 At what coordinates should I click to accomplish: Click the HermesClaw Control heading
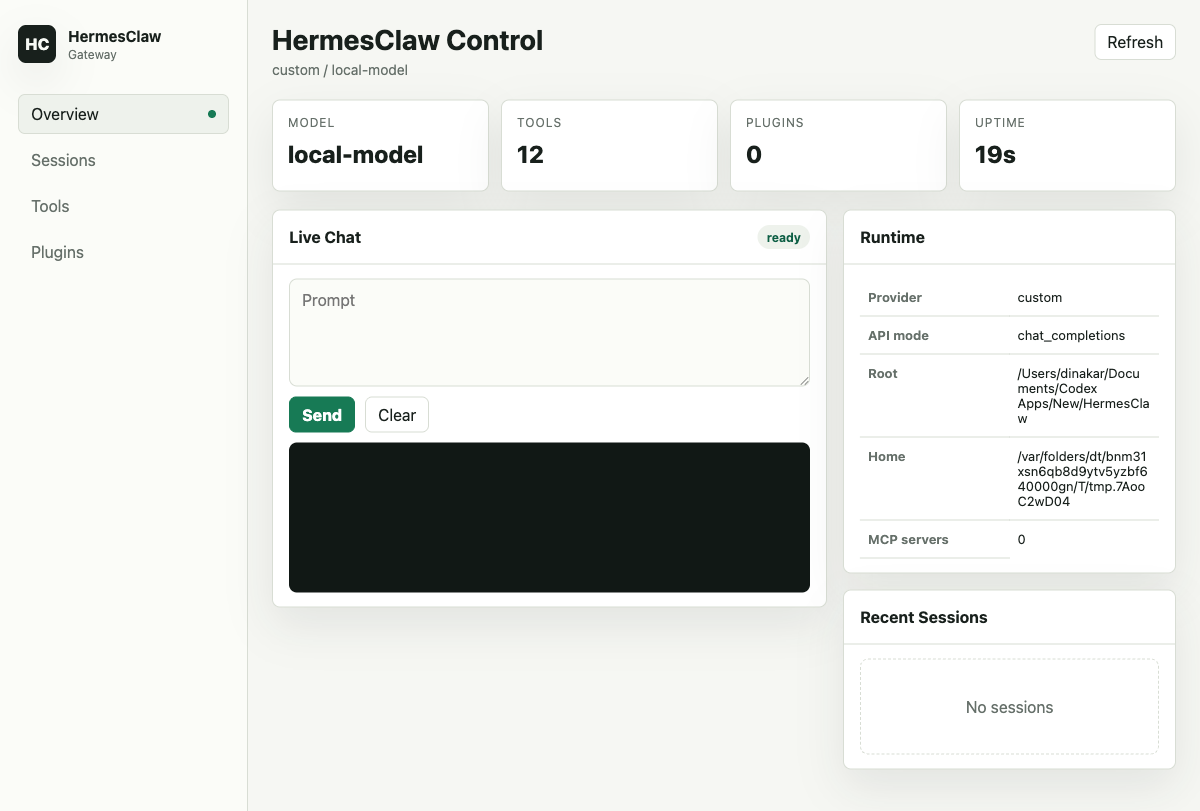pyautogui.click(x=408, y=40)
